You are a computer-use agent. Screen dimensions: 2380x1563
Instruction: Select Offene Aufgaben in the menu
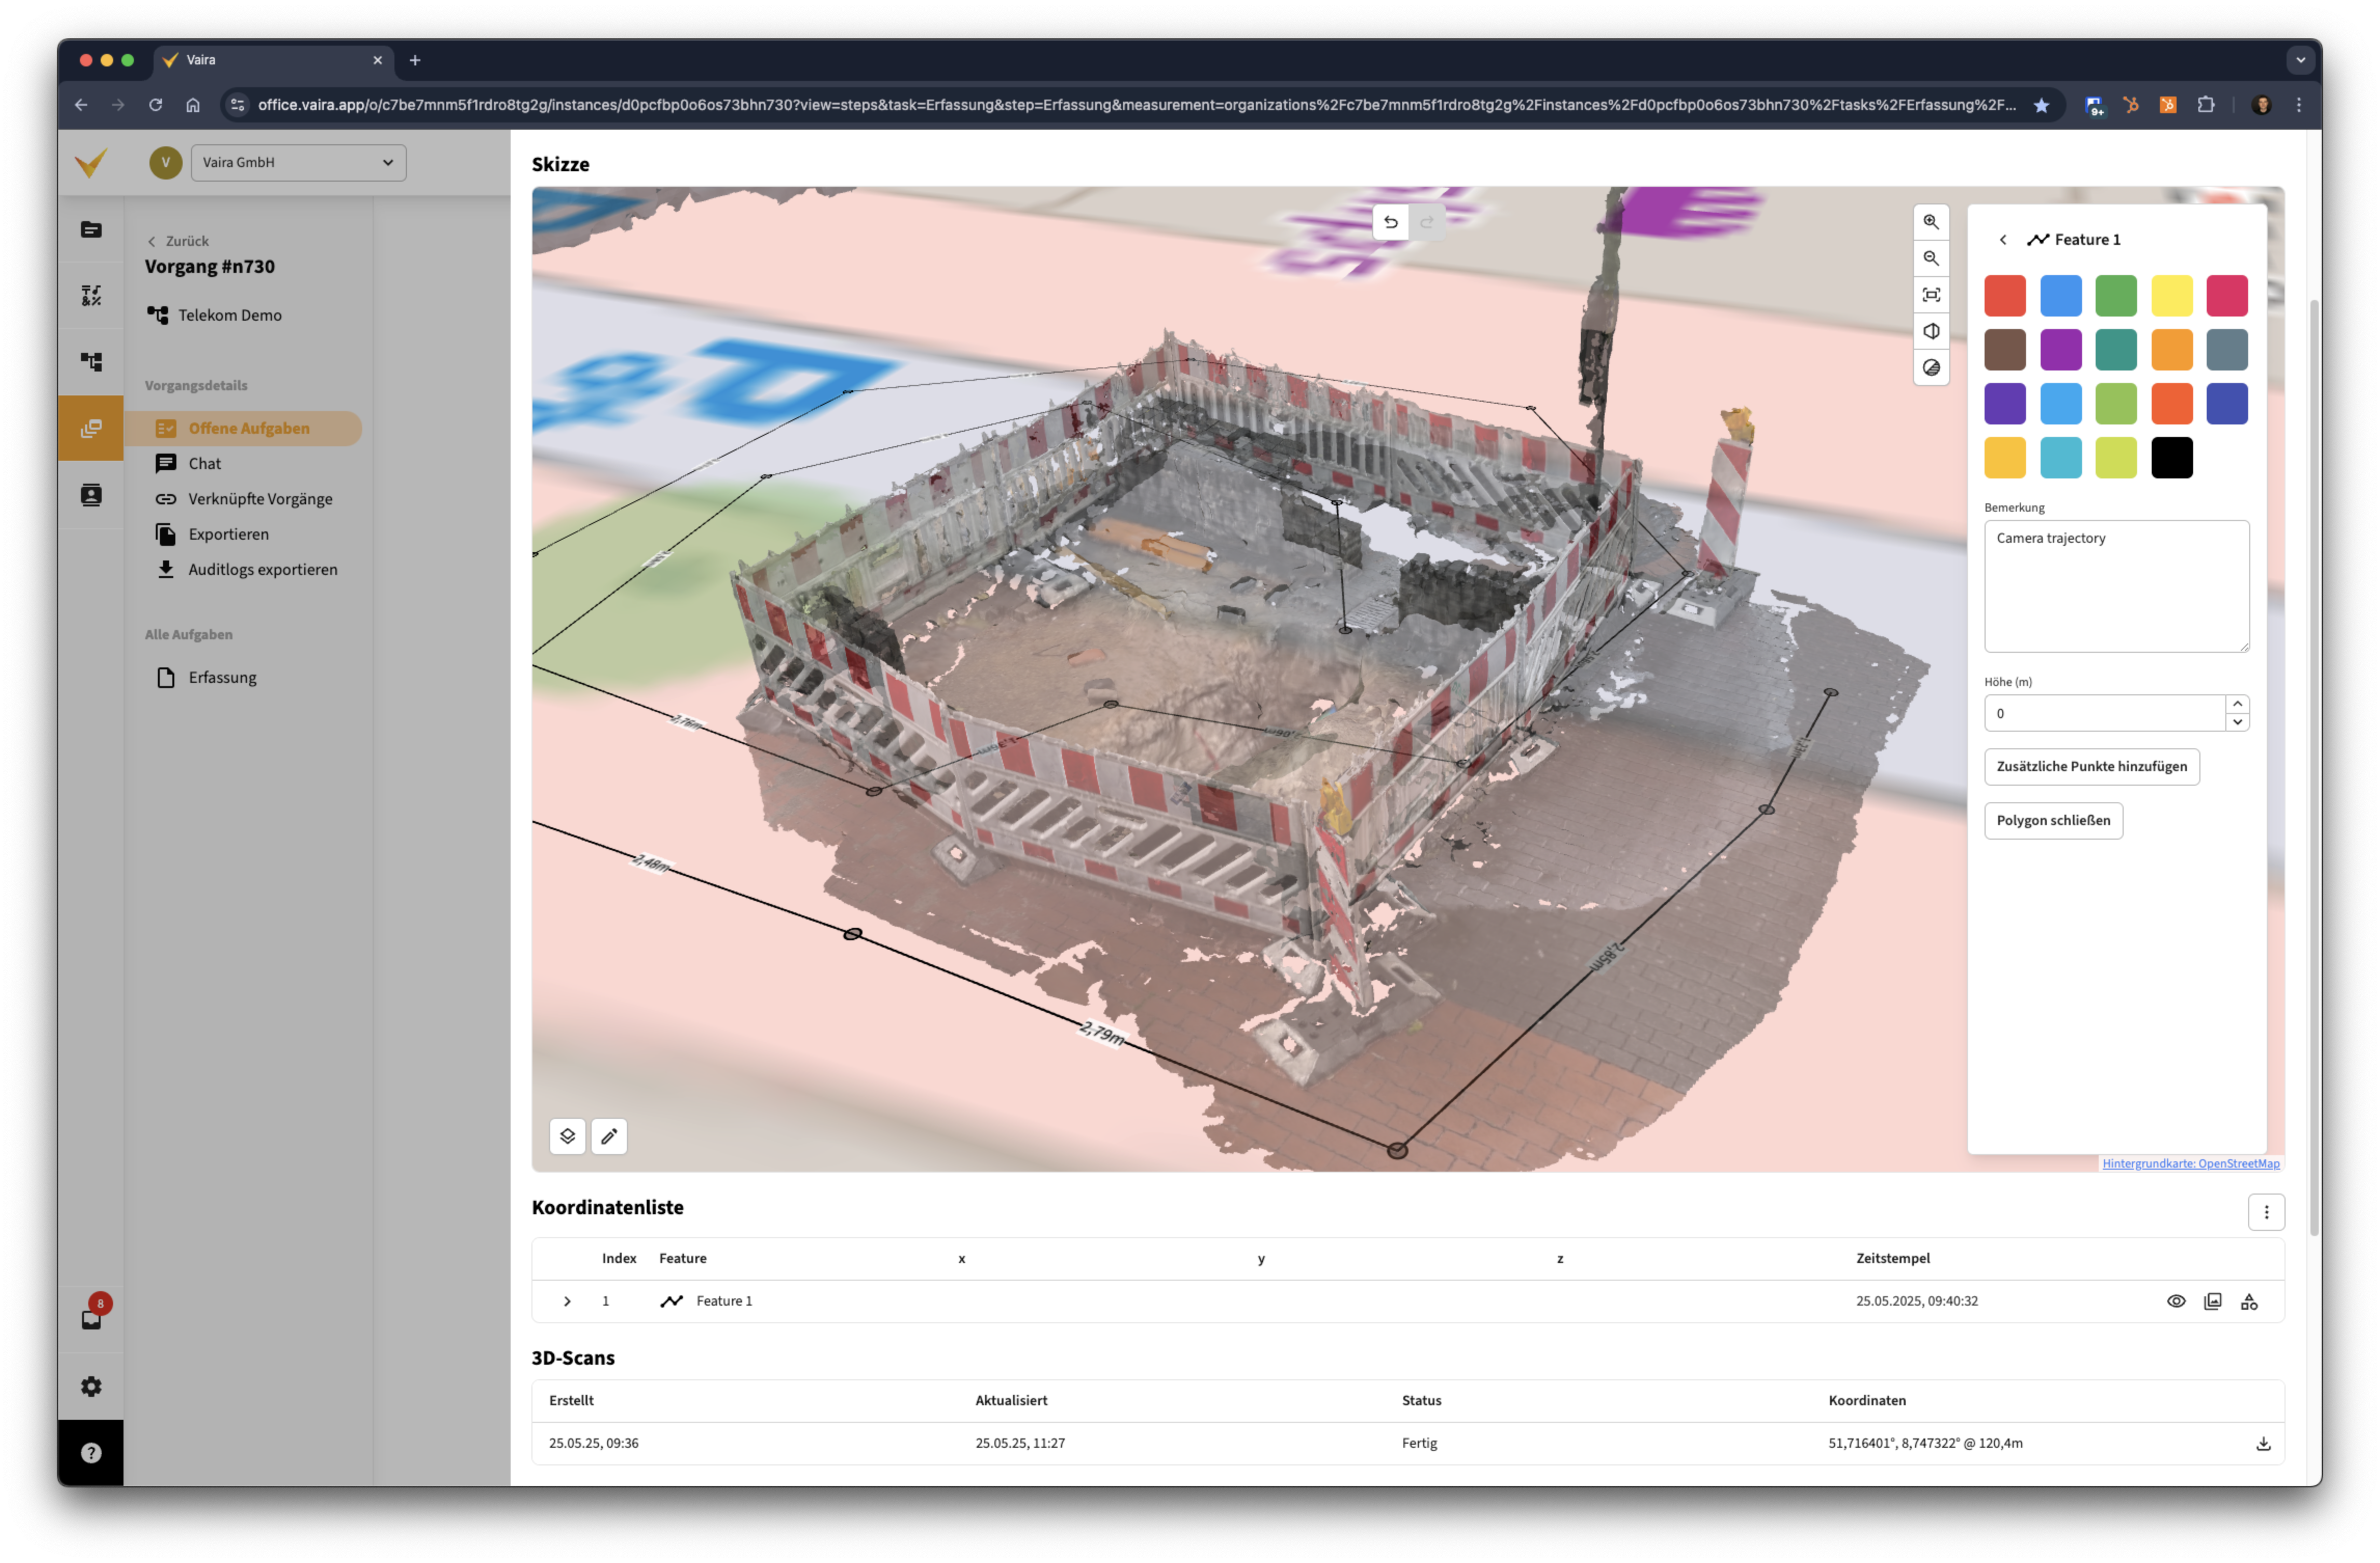coord(244,428)
